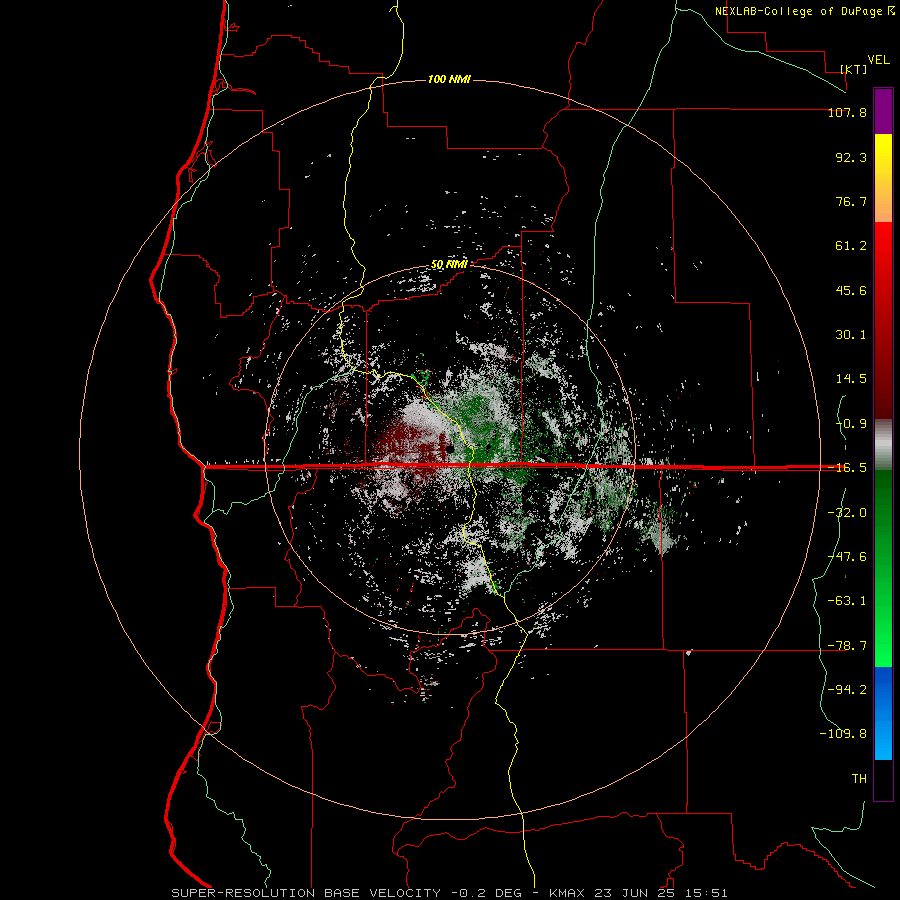
Task: Pick the yellow-orange segment of the color bar
Action: [x=883, y=178]
